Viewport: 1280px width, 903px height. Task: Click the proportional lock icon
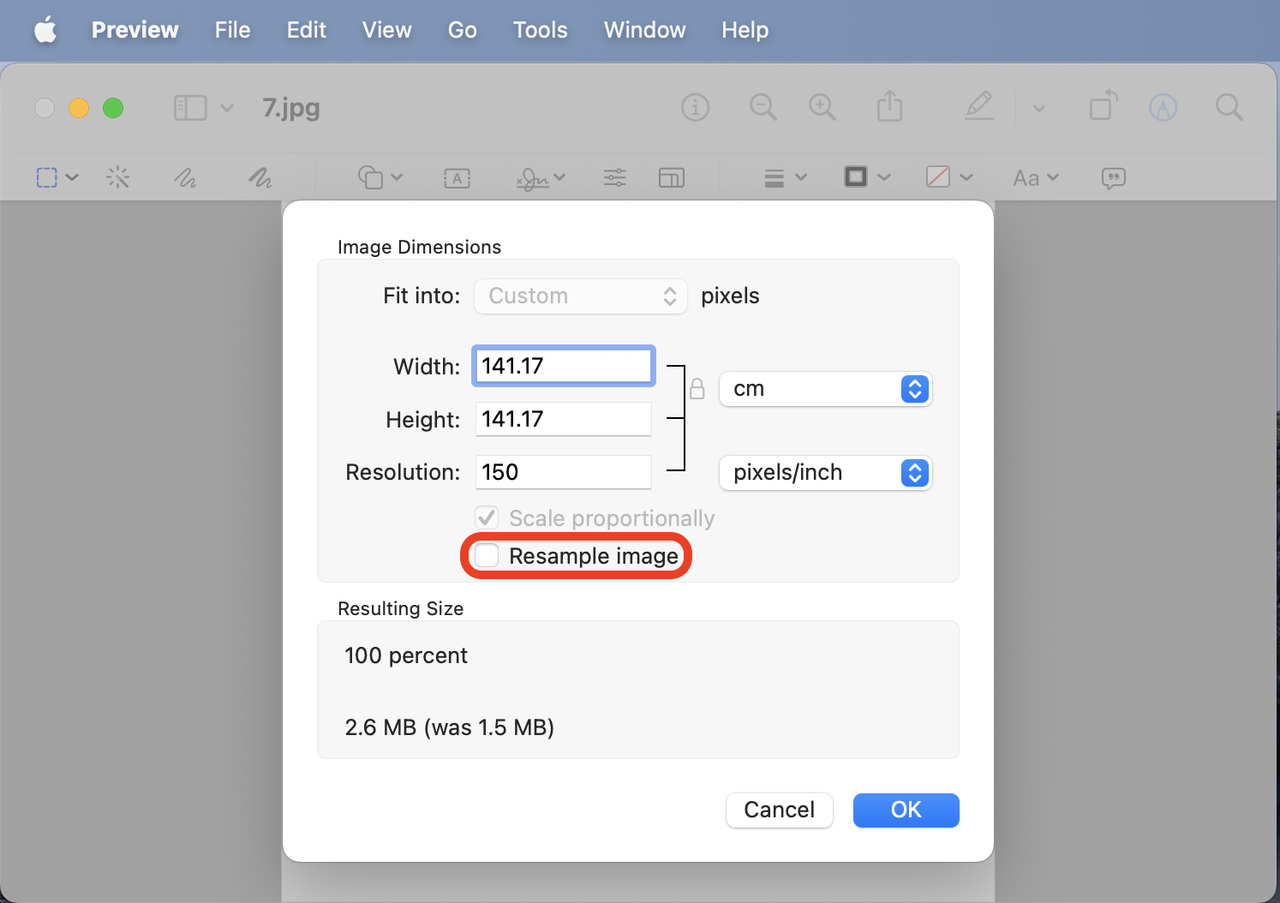tap(698, 388)
